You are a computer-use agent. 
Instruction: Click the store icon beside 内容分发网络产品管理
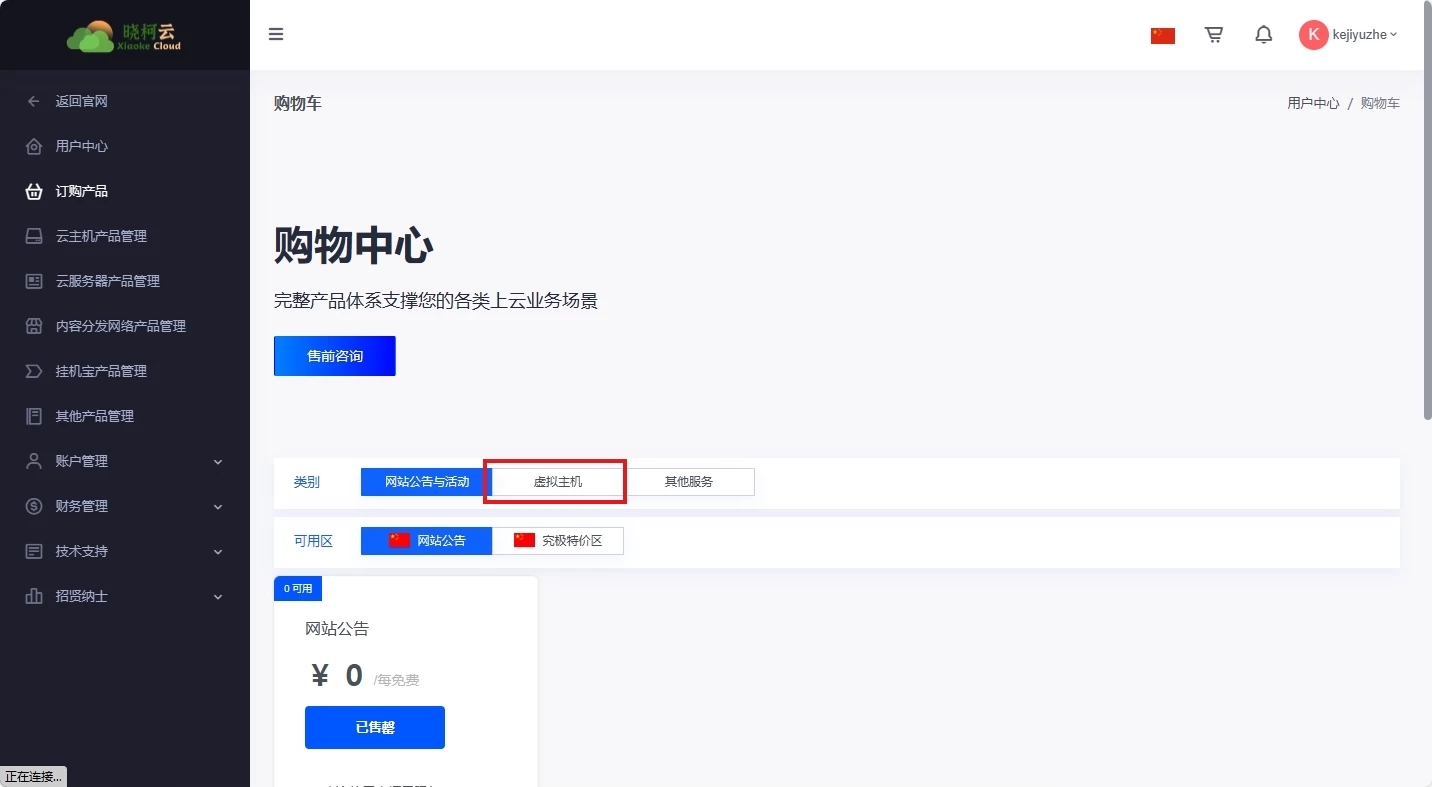(34, 326)
